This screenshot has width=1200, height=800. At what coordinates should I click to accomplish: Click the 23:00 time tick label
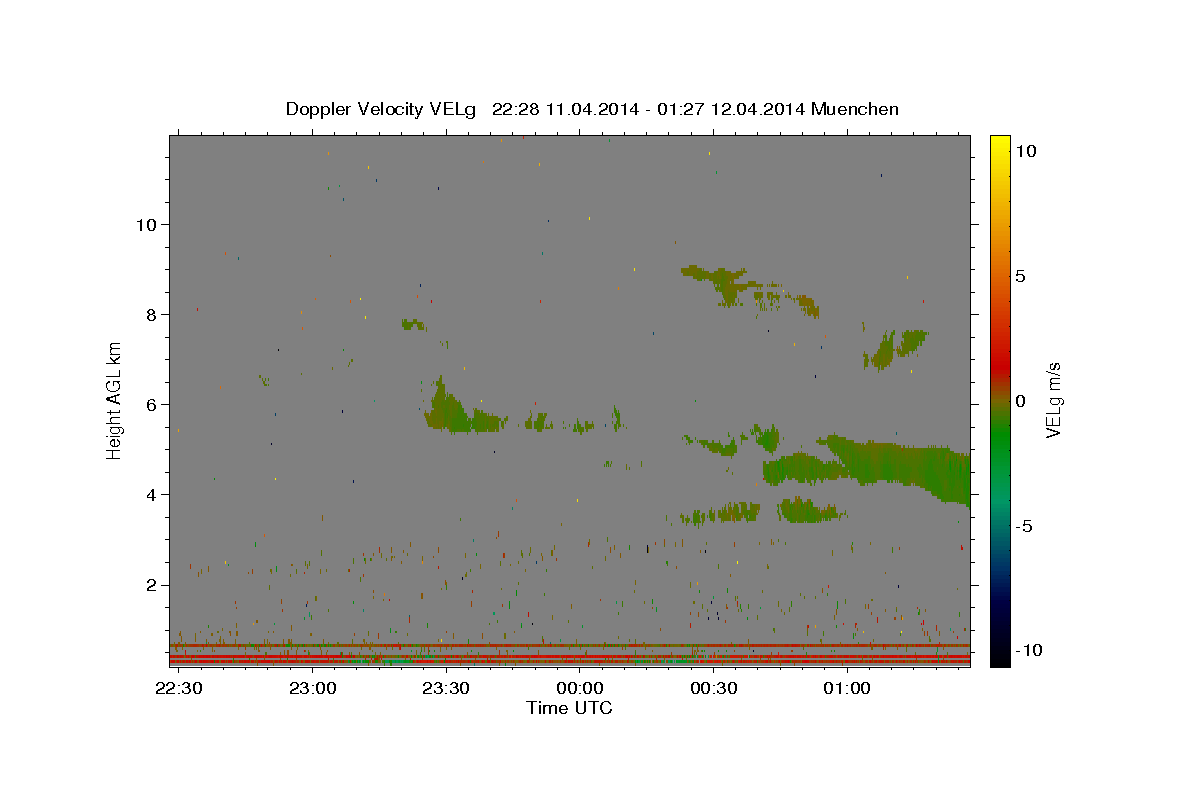[313, 688]
